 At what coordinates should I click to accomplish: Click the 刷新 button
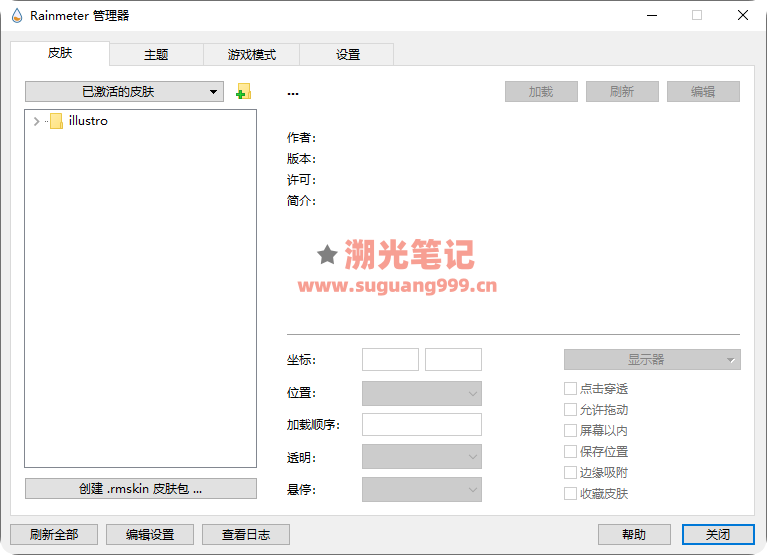(x=622, y=91)
